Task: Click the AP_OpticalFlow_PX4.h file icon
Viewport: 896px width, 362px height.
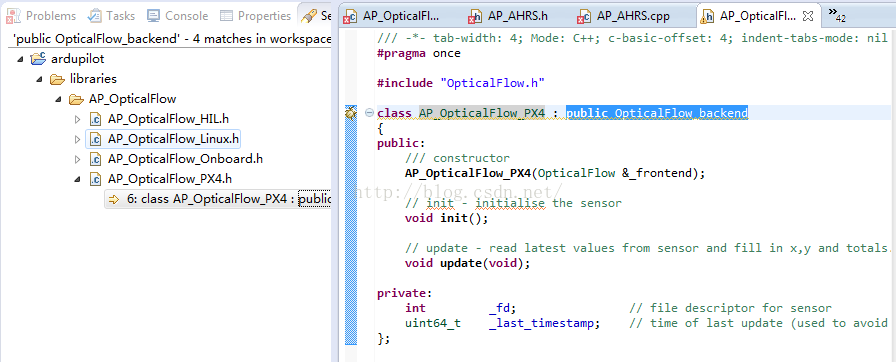Action: click(x=95, y=179)
